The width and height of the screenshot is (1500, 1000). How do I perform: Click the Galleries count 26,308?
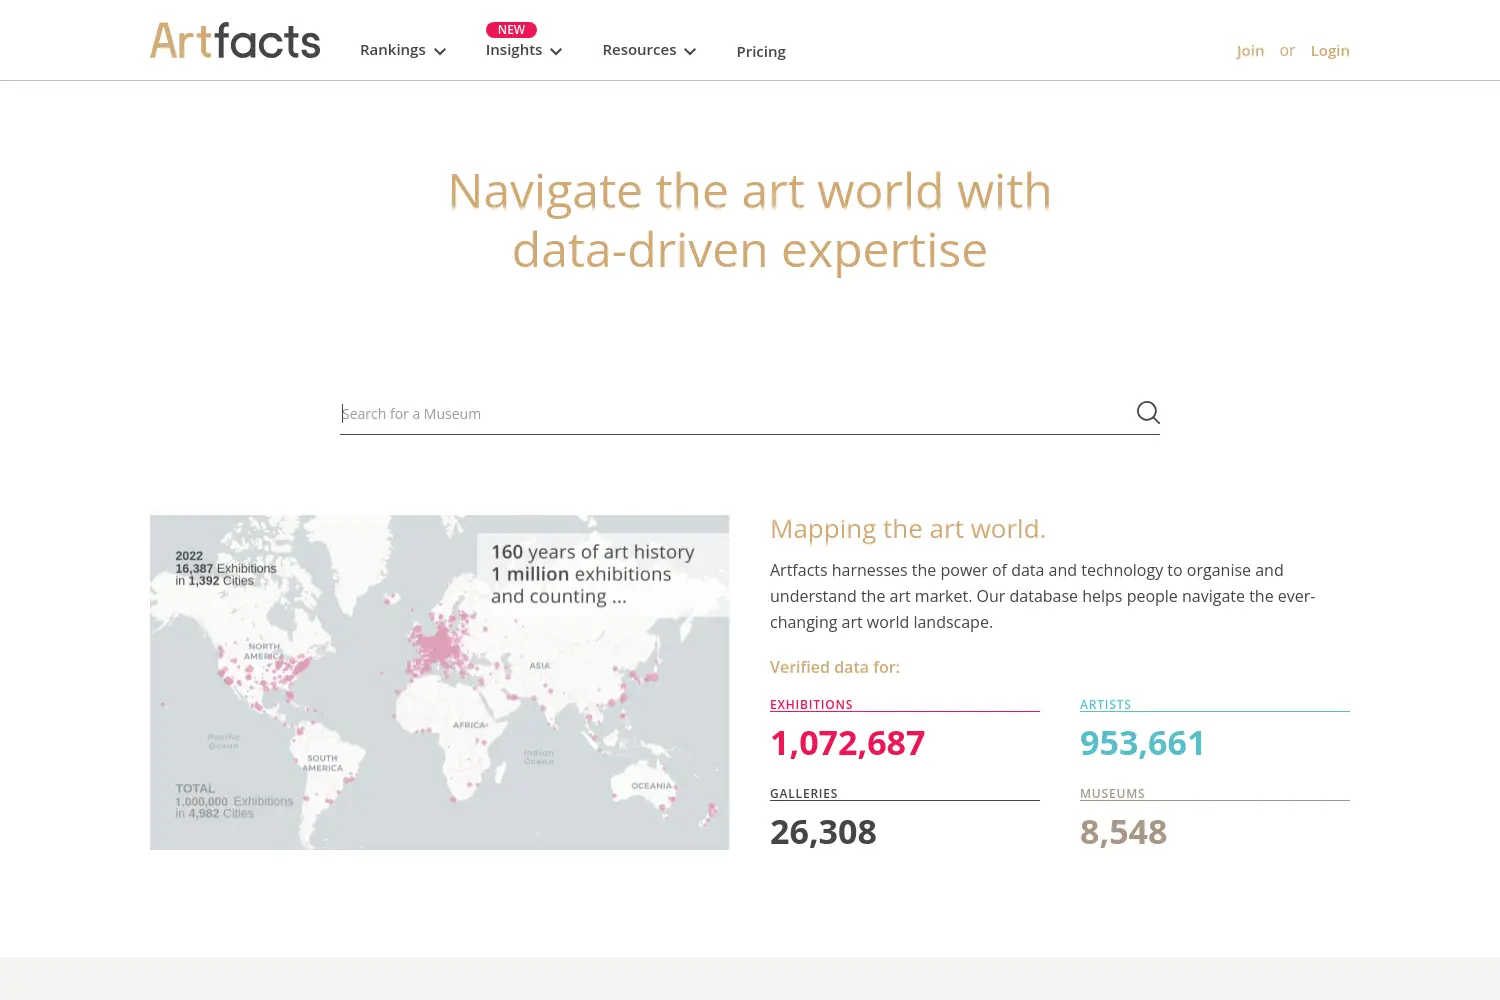coord(823,832)
